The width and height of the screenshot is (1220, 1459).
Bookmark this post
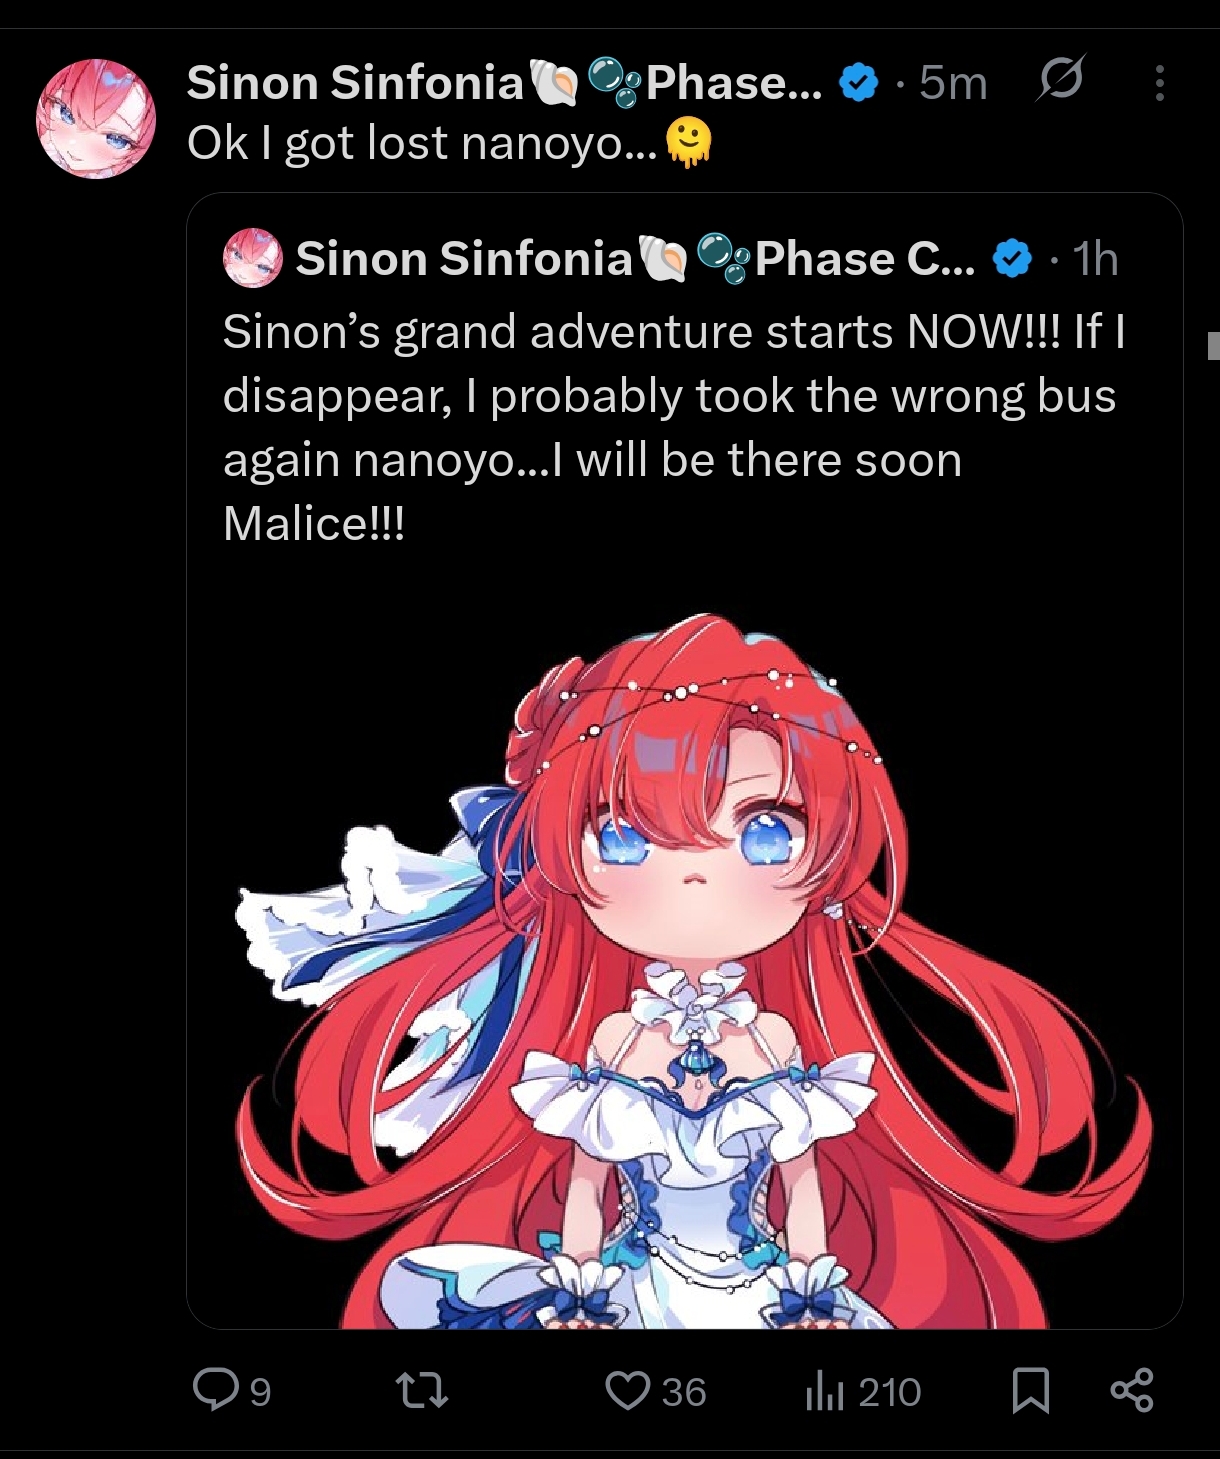(x=1031, y=1391)
